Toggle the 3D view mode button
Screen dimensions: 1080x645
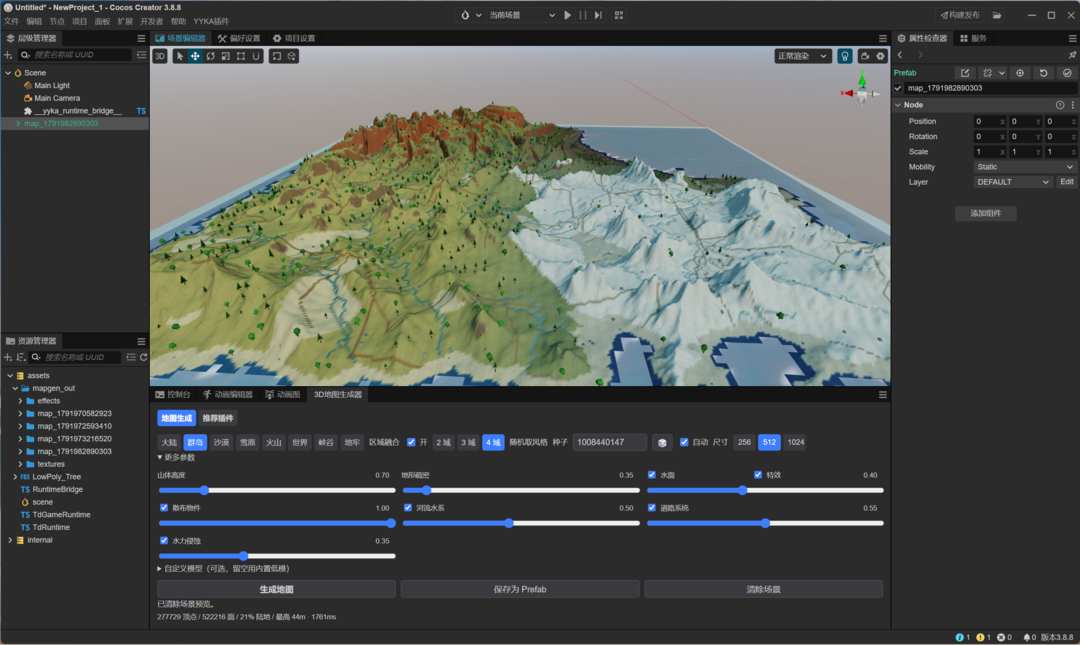[x=160, y=57]
